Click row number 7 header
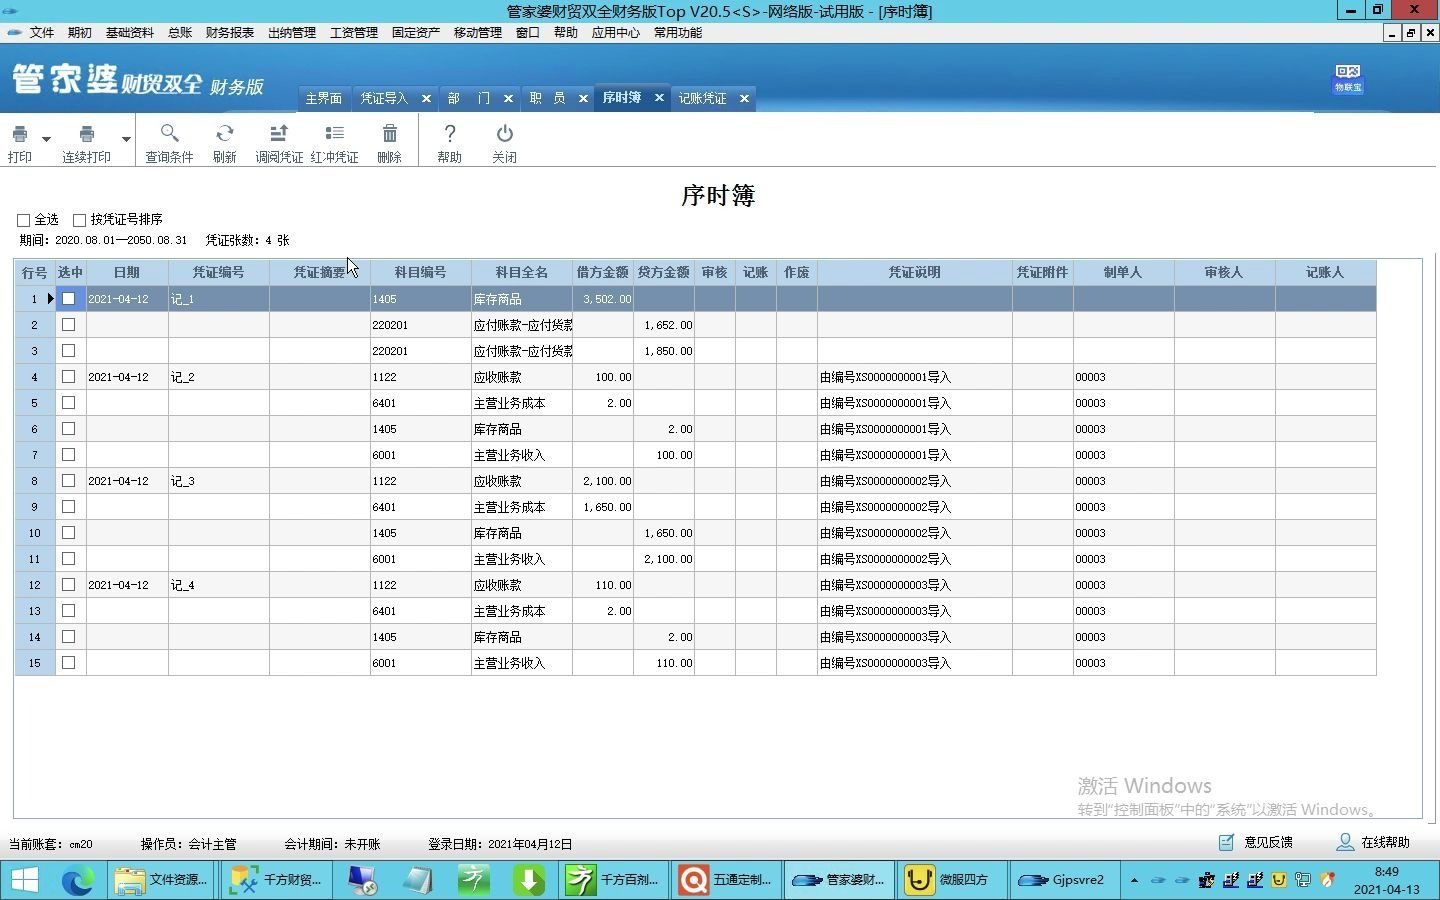The image size is (1440, 900). [x=34, y=455]
